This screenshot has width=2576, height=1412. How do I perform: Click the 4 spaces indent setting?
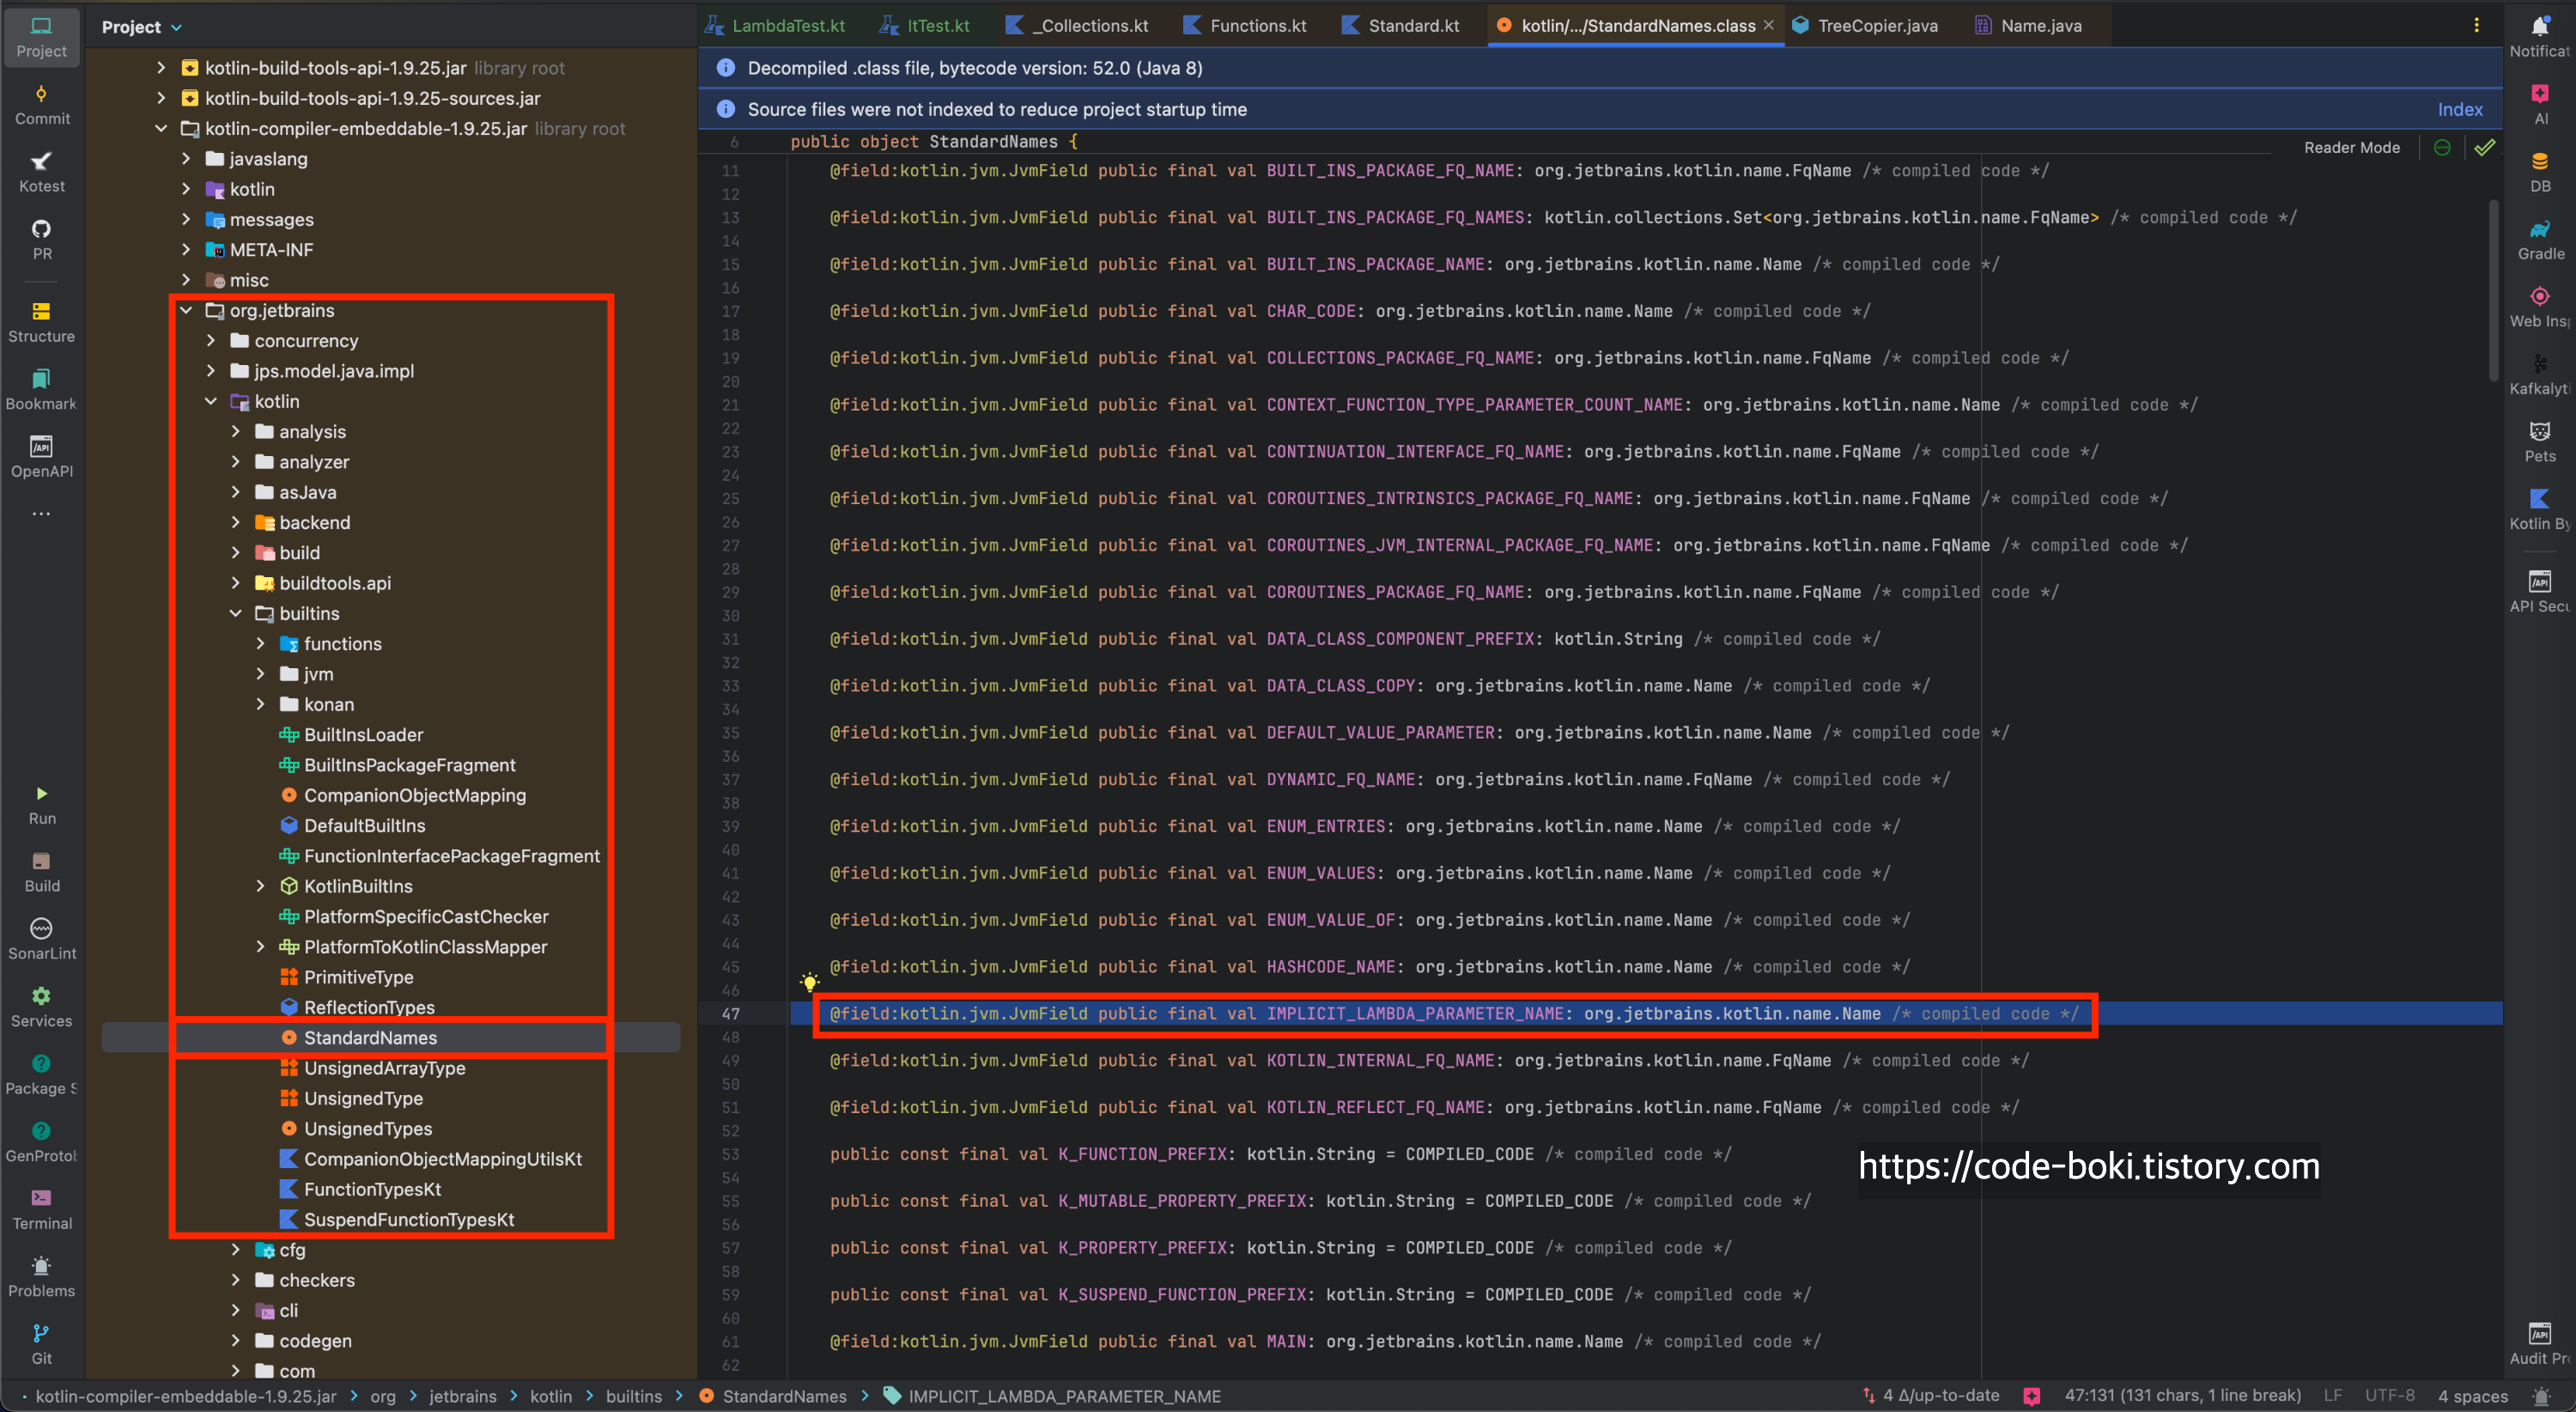click(x=2472, y=1396)
